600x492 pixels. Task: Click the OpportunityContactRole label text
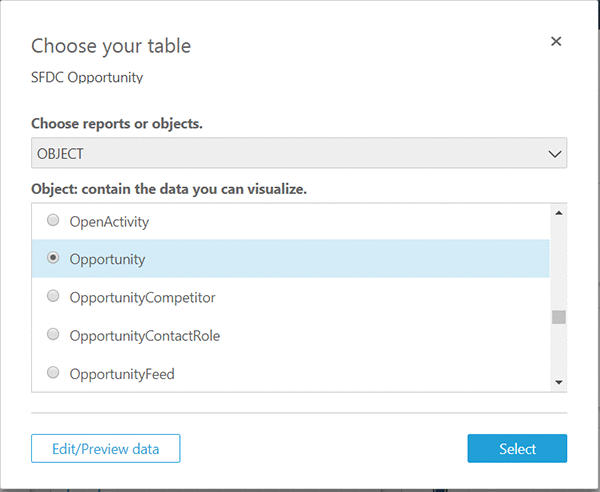144,336
